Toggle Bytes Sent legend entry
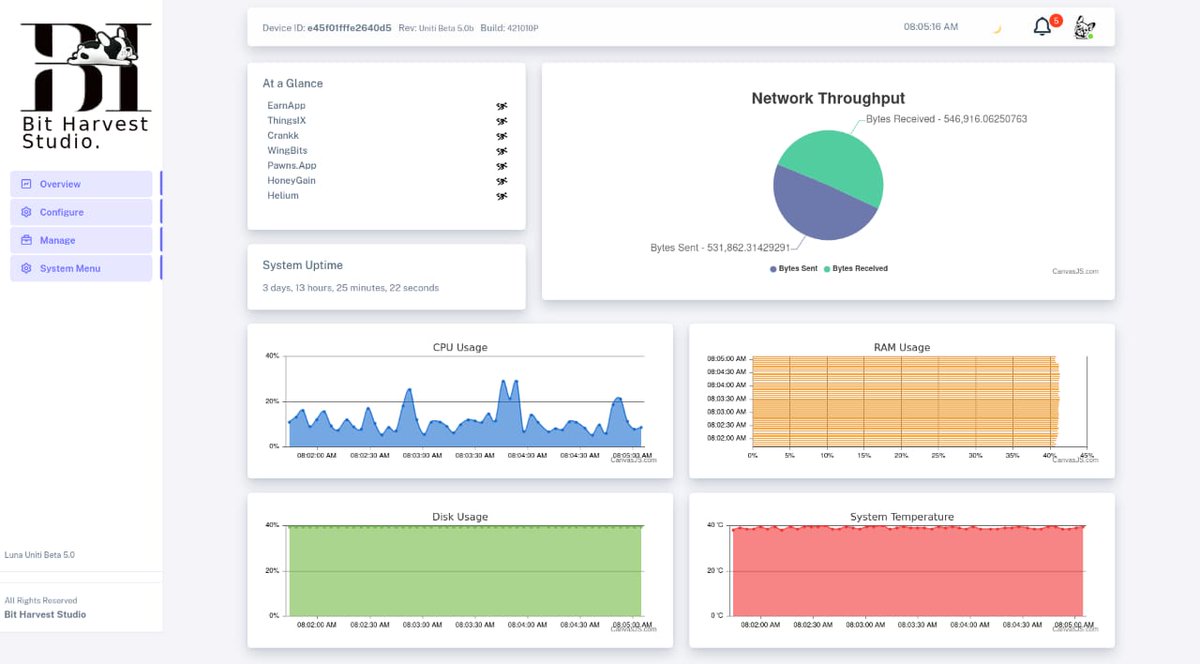The height and width of the screenshot is (664, 1200). click(793, 269)
